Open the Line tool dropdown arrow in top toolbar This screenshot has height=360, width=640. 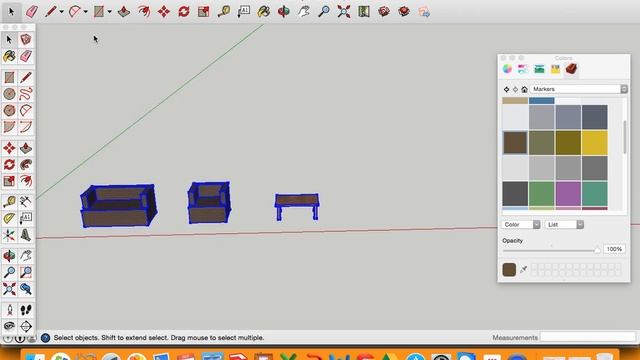[x=61, y=12]
